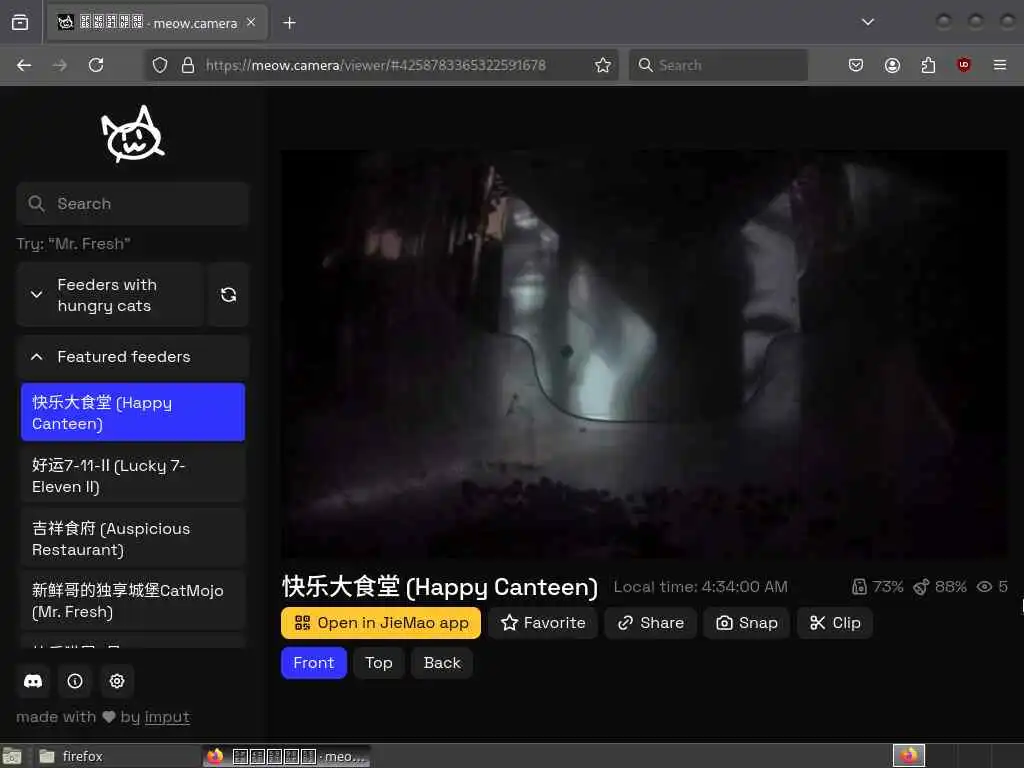Select the Mr. Fresh CatMojo feeder
The image size is (1024, 768).
(133, 601)
